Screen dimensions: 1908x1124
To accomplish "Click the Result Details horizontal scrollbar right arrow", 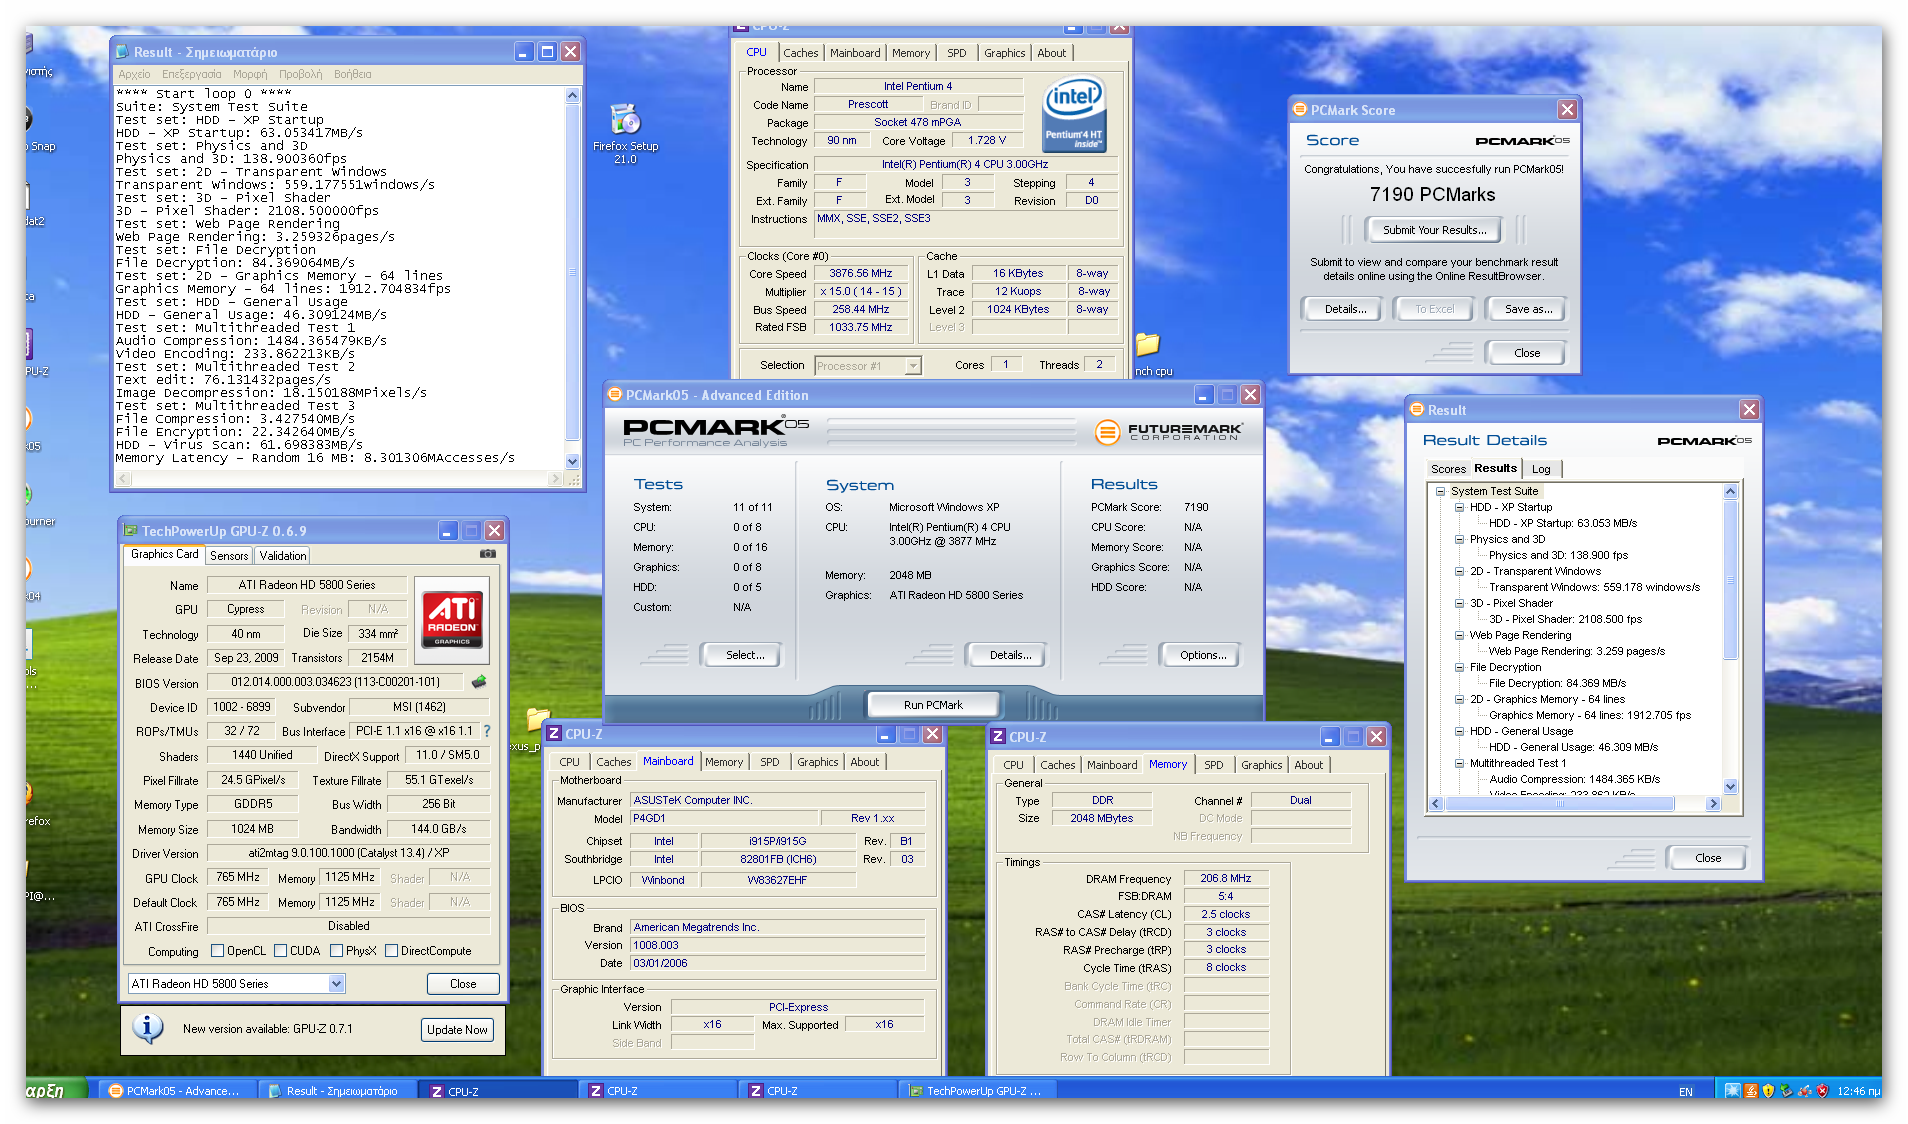I will 1713,803.
